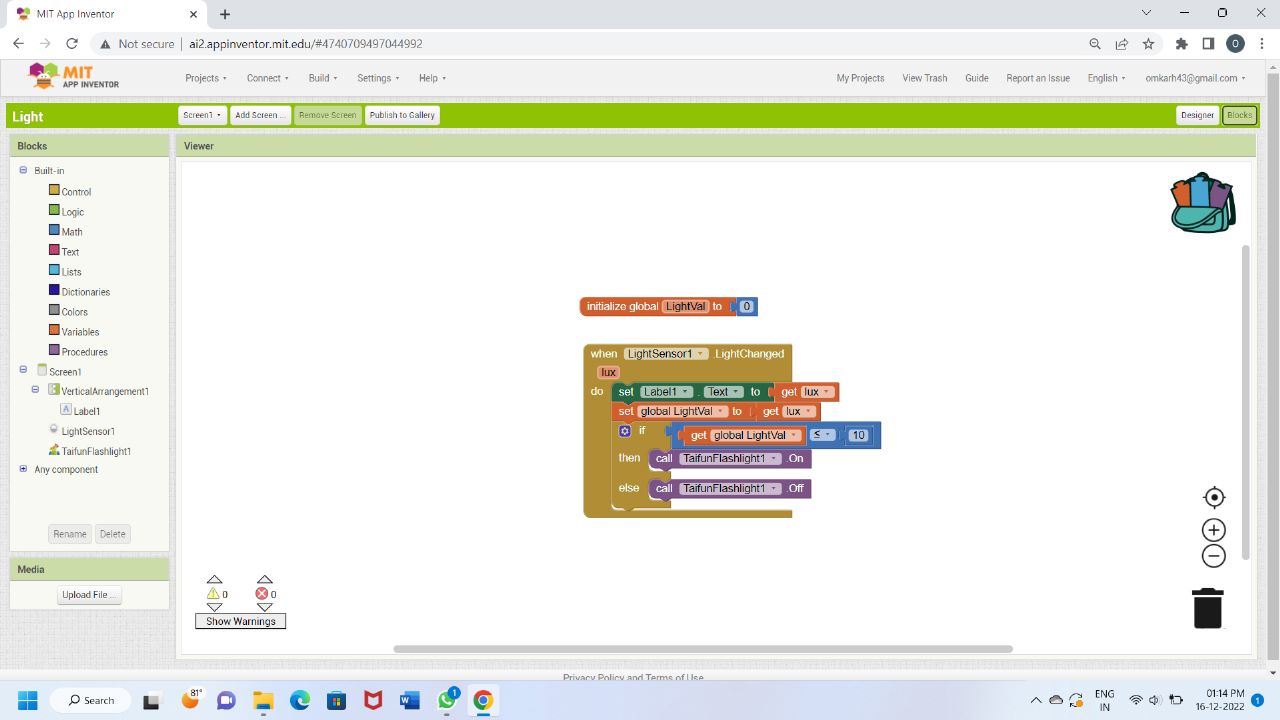Click the Upload File button
The image size is (1280, 720).
(x=89, y=595)
